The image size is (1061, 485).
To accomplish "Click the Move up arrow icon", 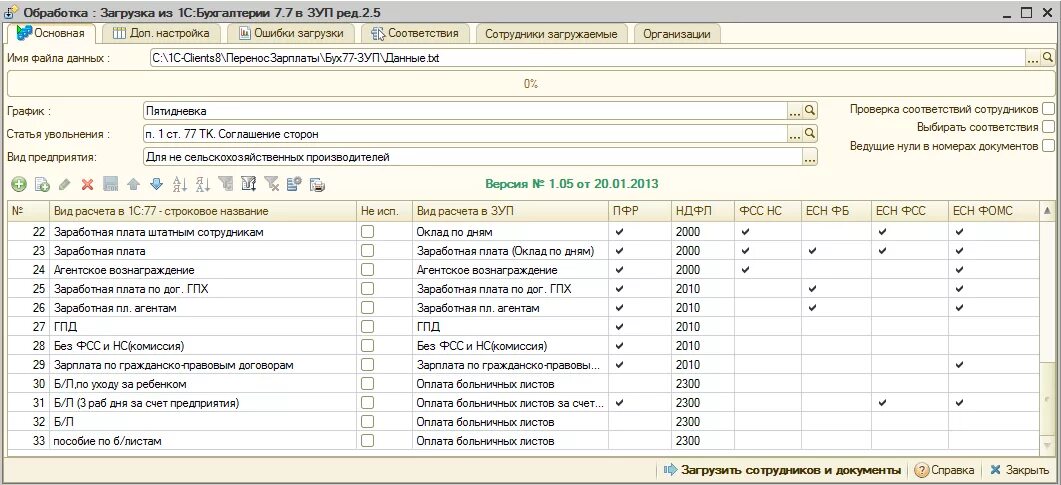I will tap(133, 184).
